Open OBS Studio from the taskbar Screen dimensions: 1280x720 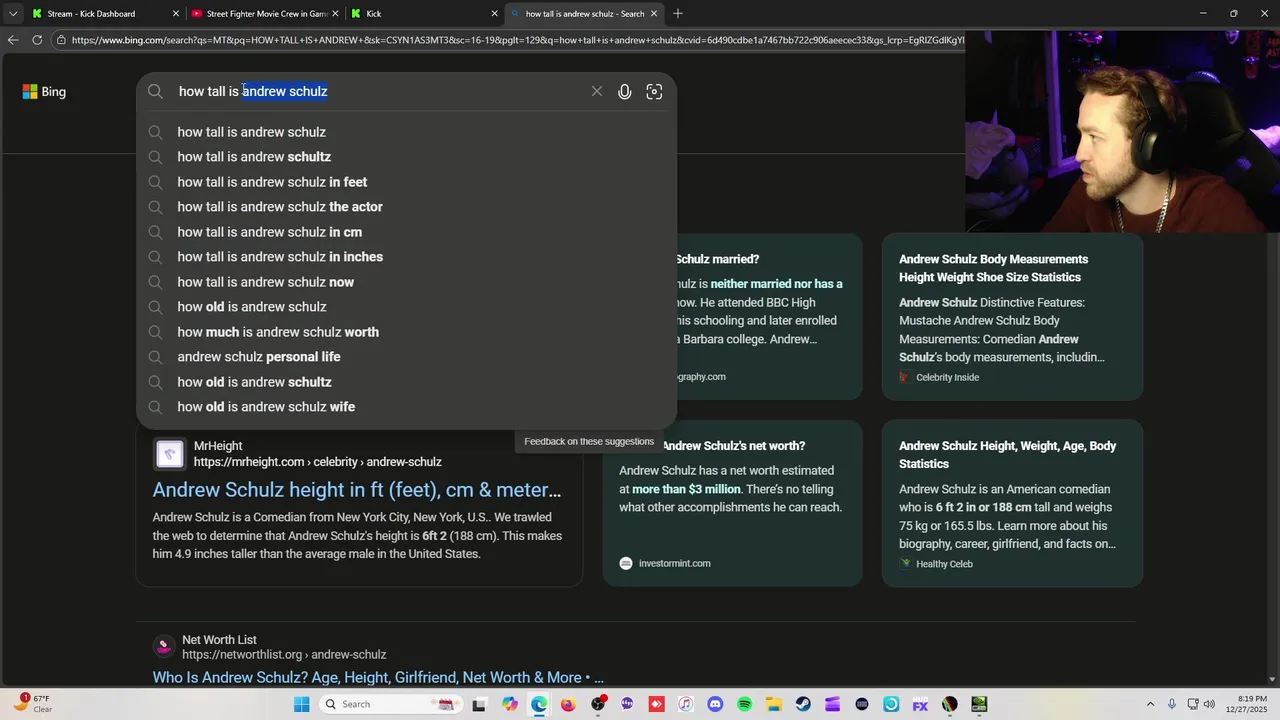pyautogui.click(x=598, y=704)
